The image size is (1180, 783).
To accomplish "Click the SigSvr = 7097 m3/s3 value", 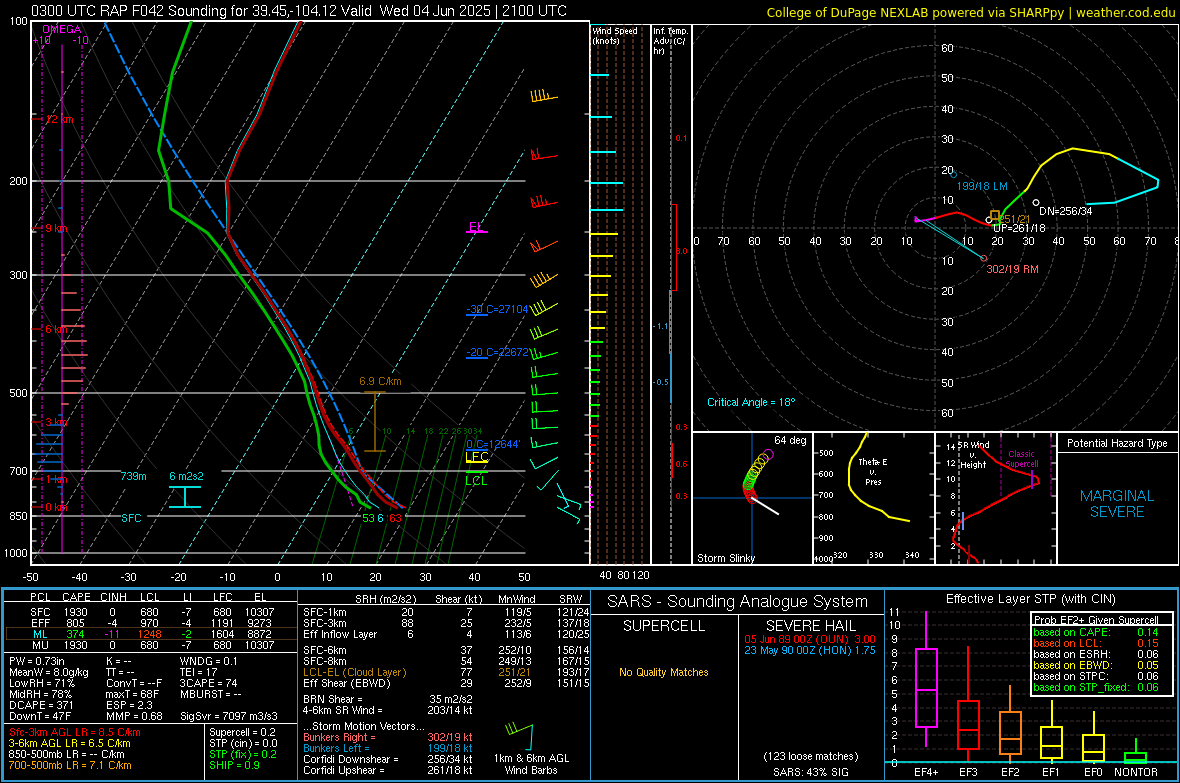I will 229,716.
